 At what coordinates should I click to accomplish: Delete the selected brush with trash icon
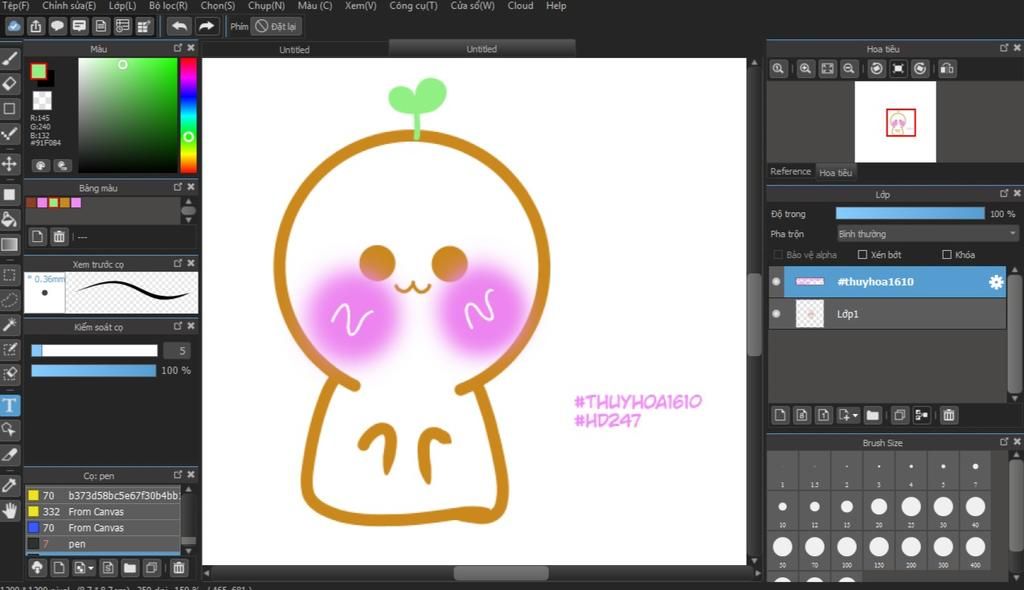tap(178, 568)
